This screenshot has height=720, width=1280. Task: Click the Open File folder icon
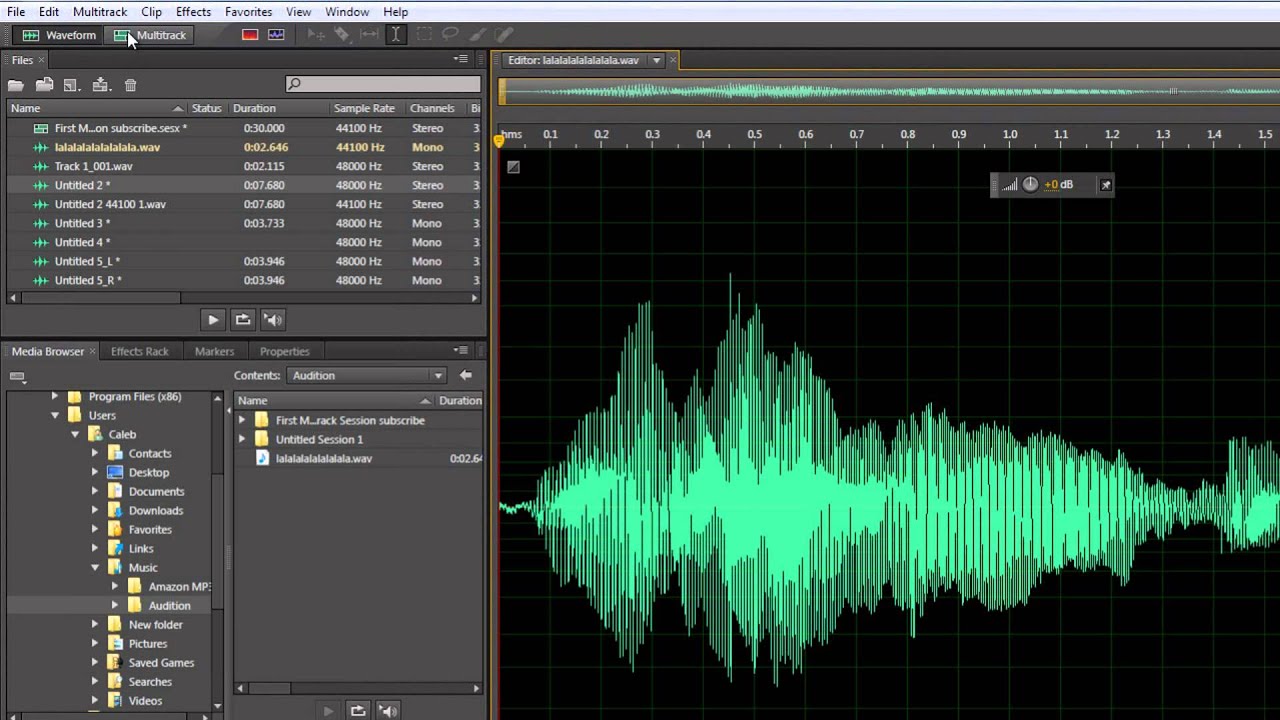[x=16, y=85]
